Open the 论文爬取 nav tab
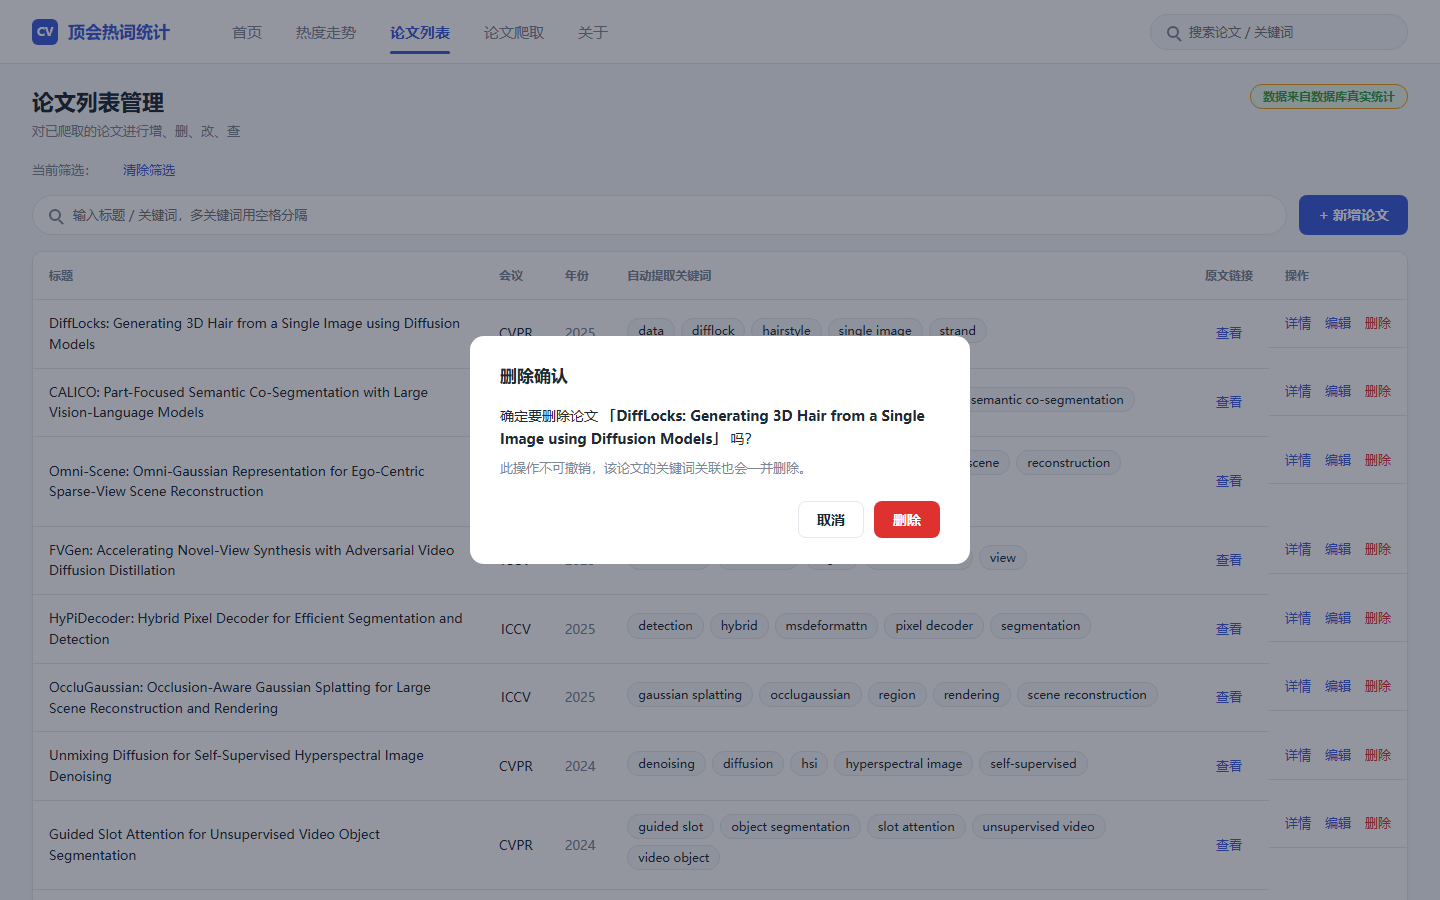 (514, 33)
